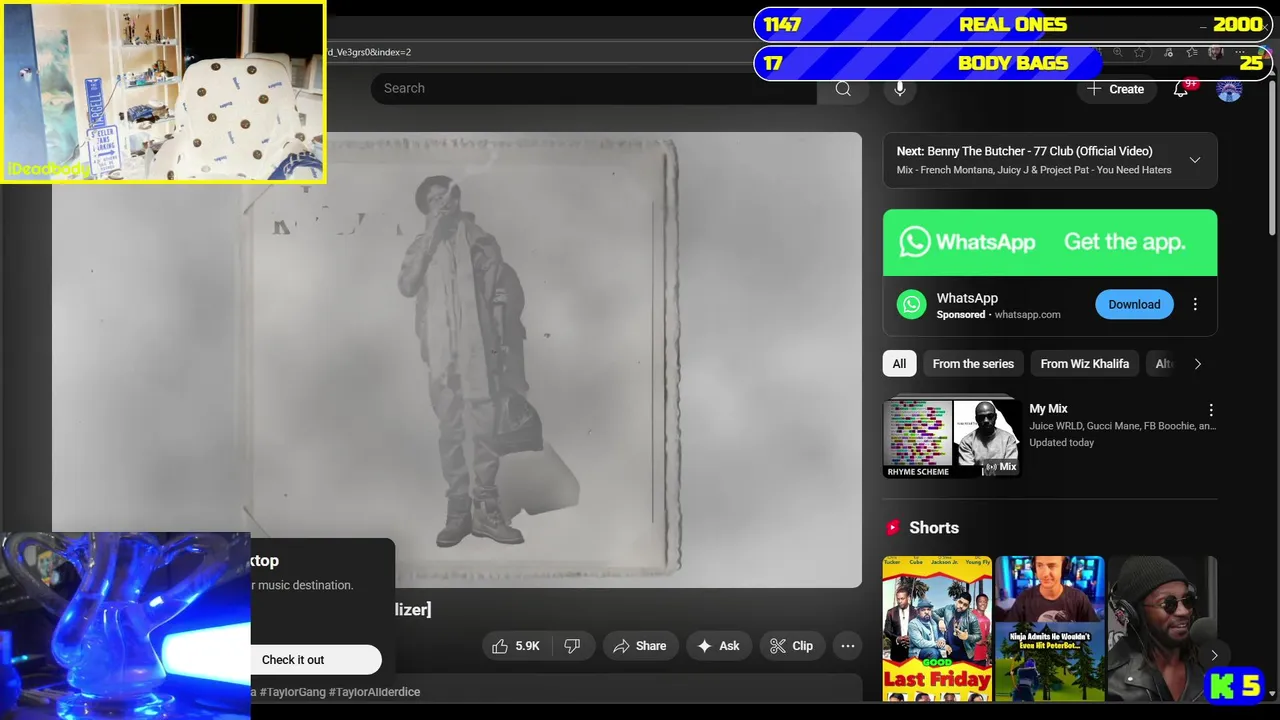Viewport: 1280px width, 720px height.
Task: Like the video showing 5.9K likes
Action: pos(516,646)
